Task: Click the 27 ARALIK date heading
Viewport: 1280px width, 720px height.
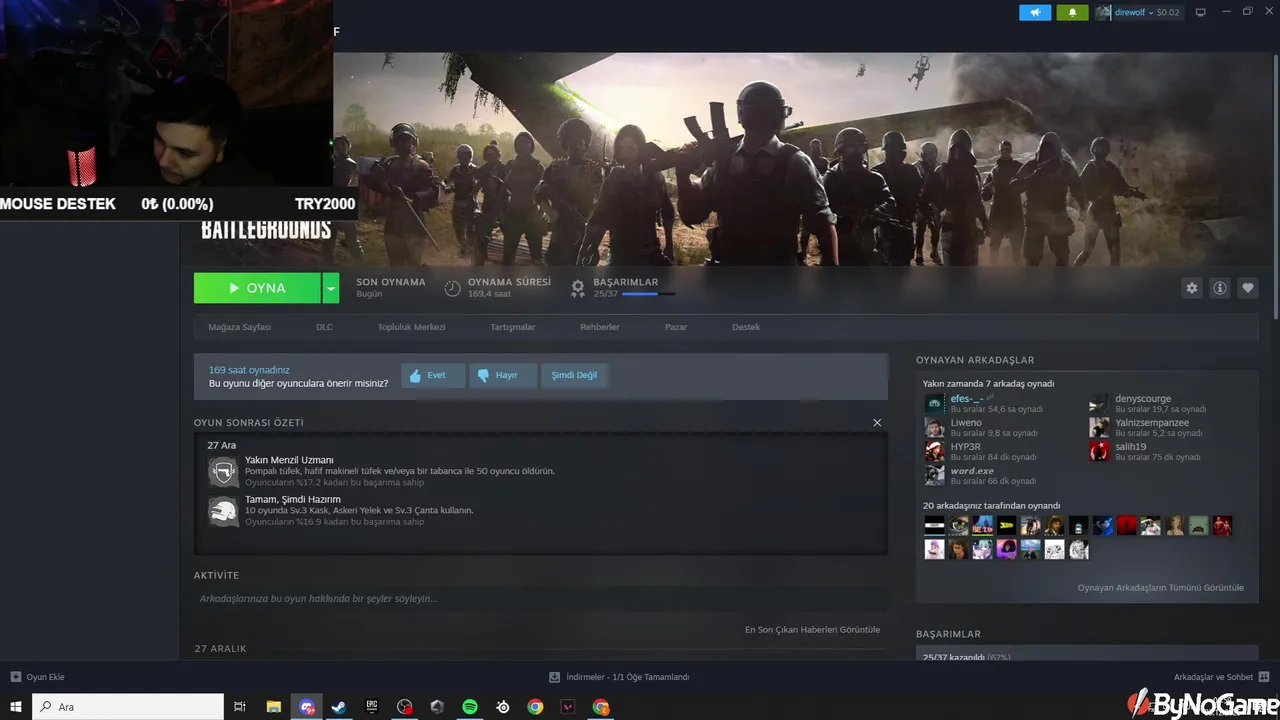Action: click(220, 649)
